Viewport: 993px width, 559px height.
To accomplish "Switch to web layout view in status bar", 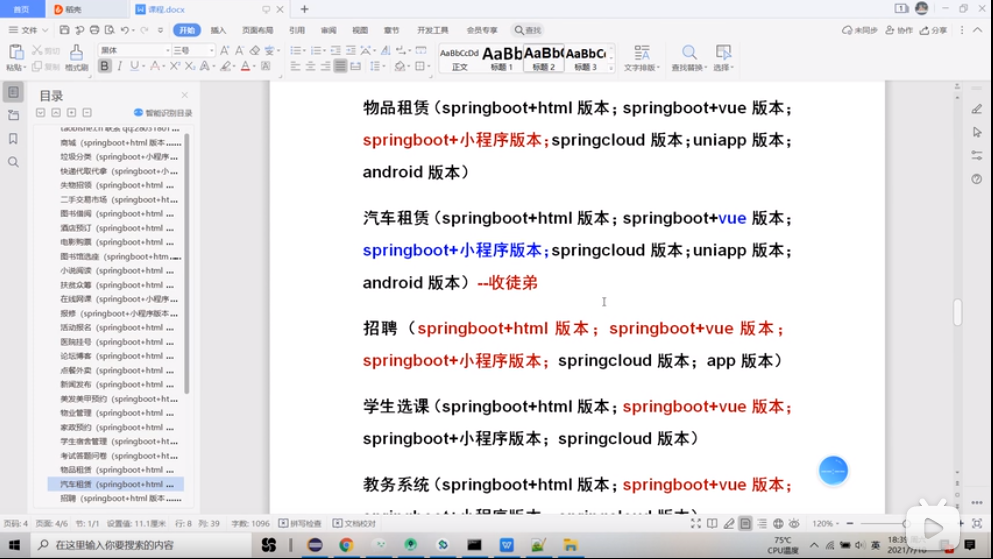I will pyautogui.click(x=778, y=523).
